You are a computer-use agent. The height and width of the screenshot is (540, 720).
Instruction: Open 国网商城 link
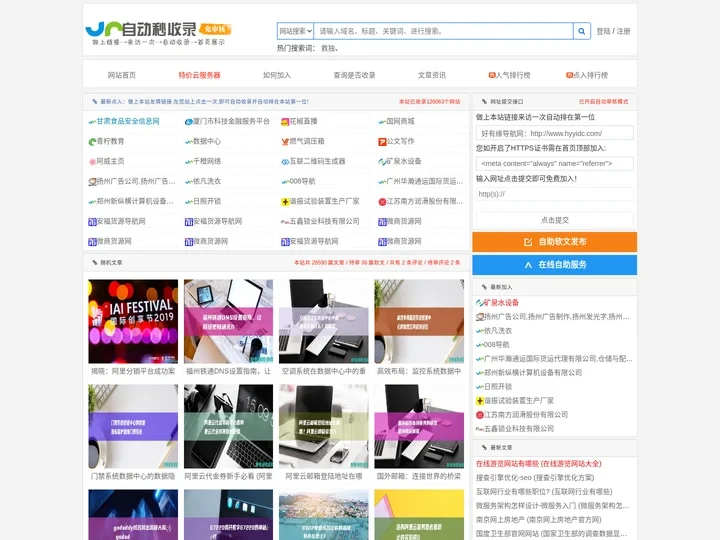(x=400, y=121)
